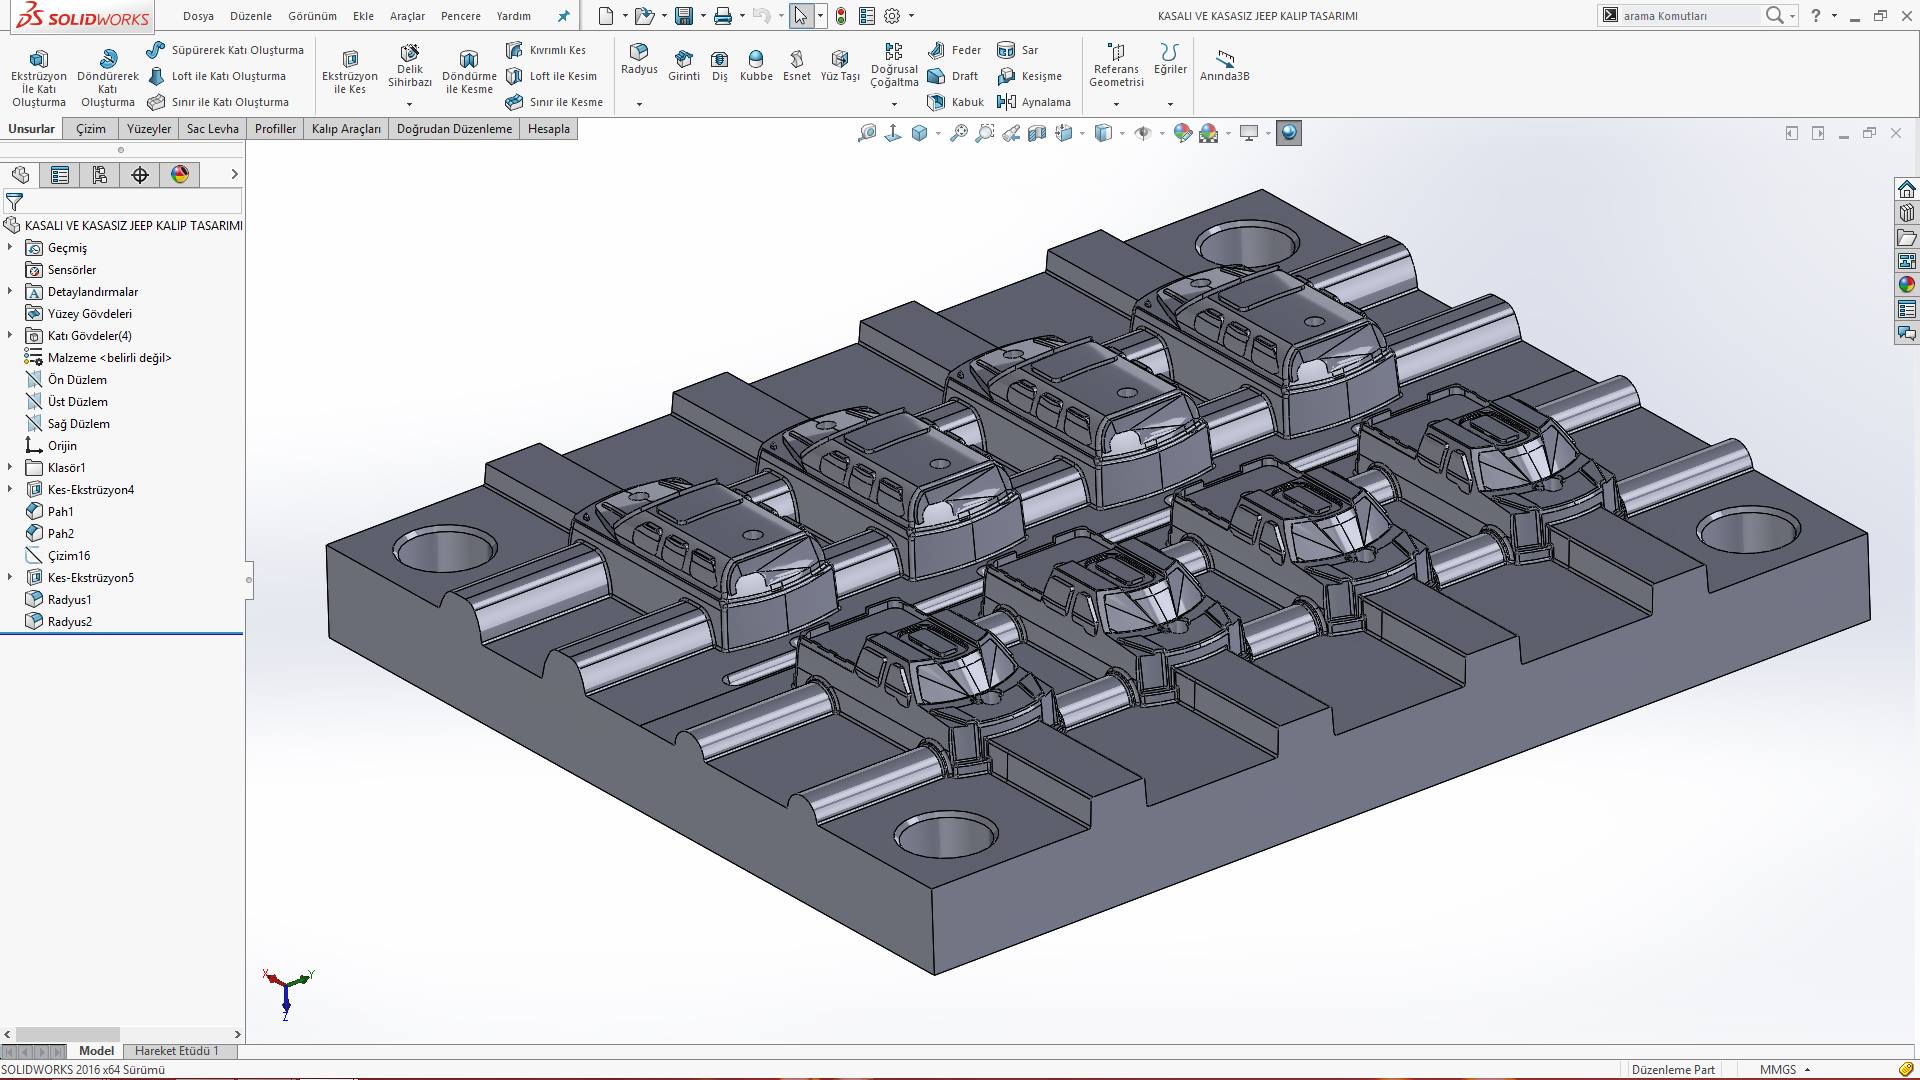Image resolution: width=1920 pixels, height=1080 pixels.
Task: Click Anında3B tool
Action: pyautogui.click(x=1225, y=66)
